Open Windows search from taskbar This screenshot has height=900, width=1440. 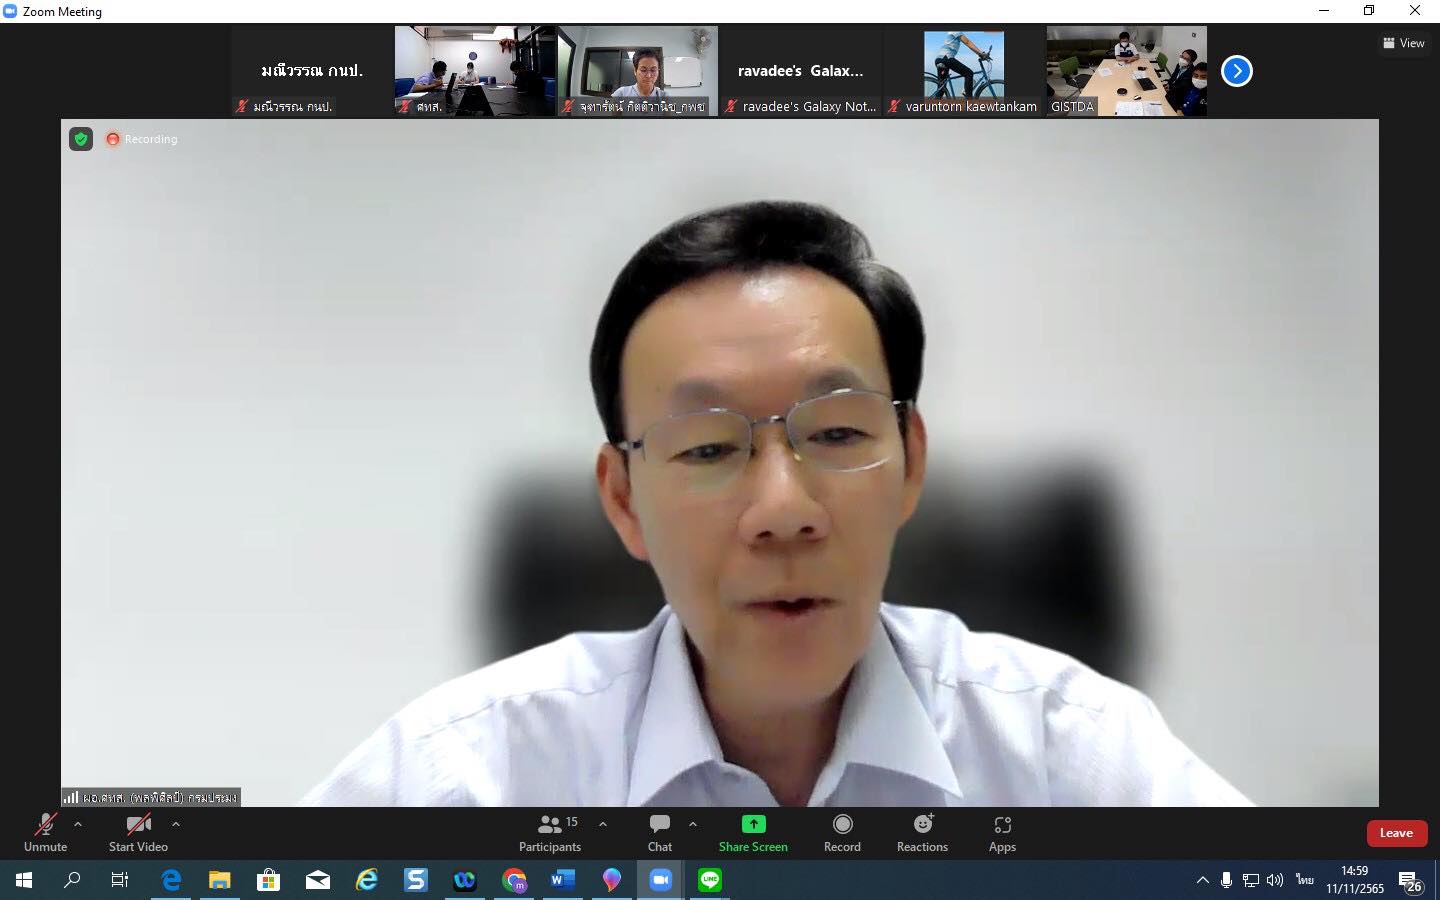click(x=72, y=880)
